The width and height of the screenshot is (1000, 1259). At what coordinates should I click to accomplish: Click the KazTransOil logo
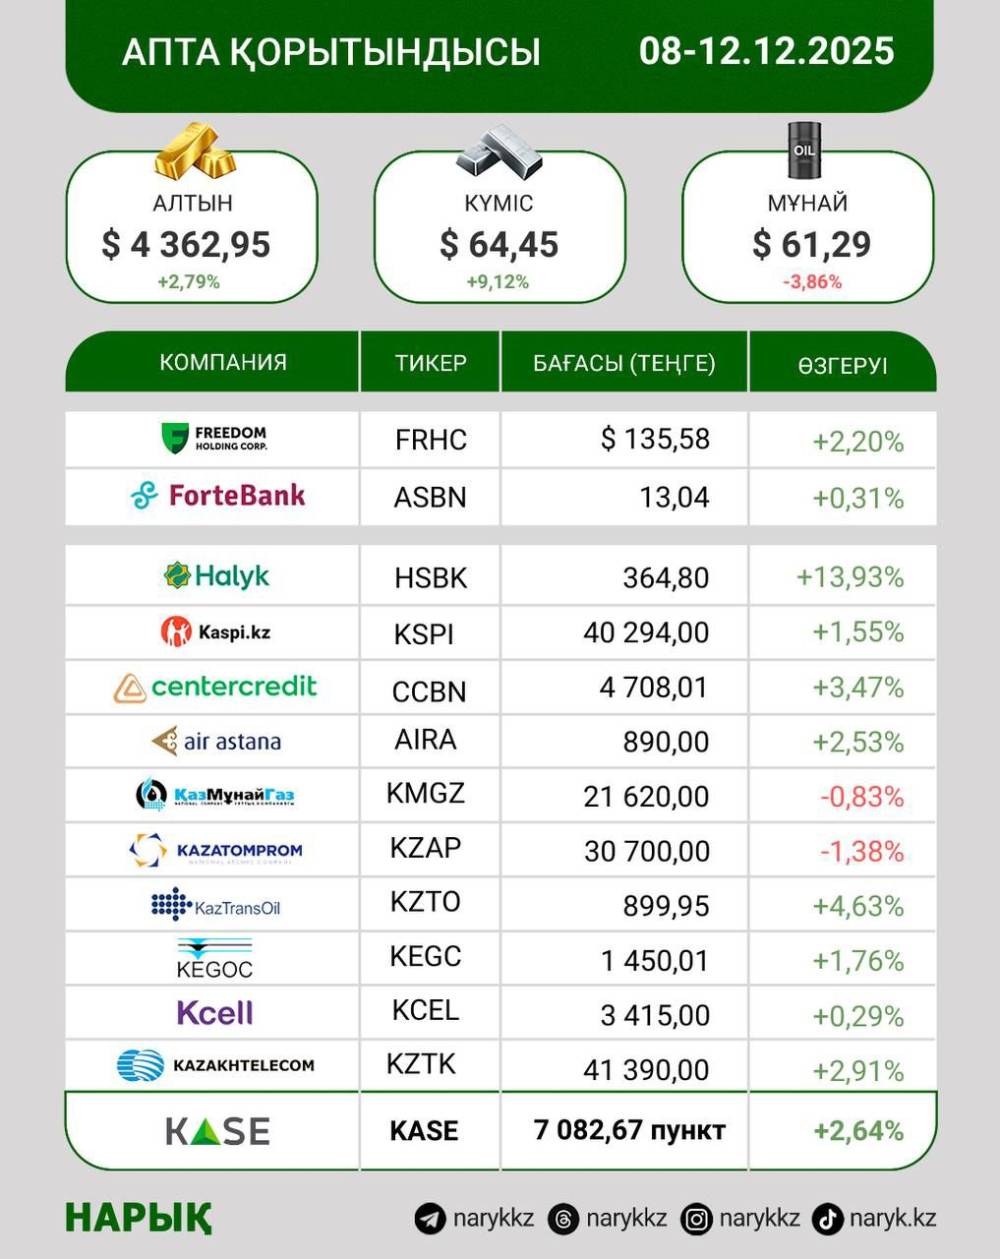pos(215,906)
